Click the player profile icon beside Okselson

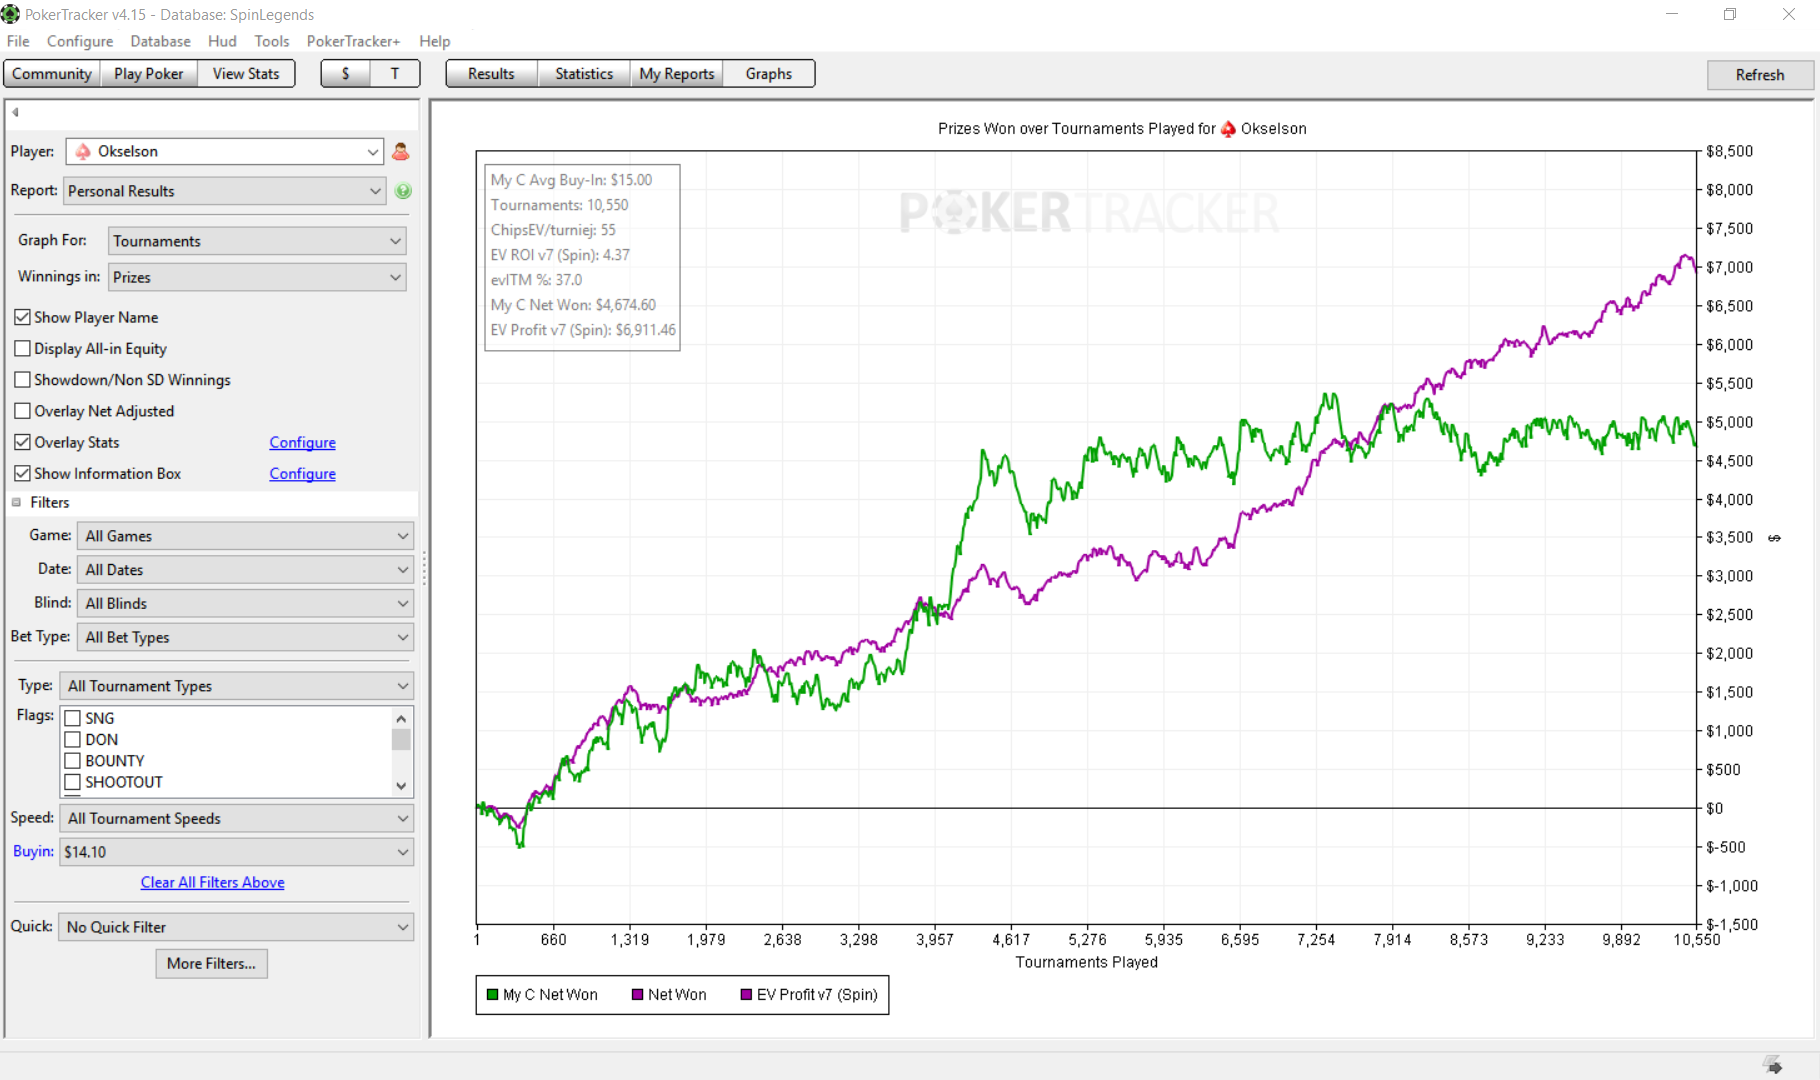coord(401,151)
